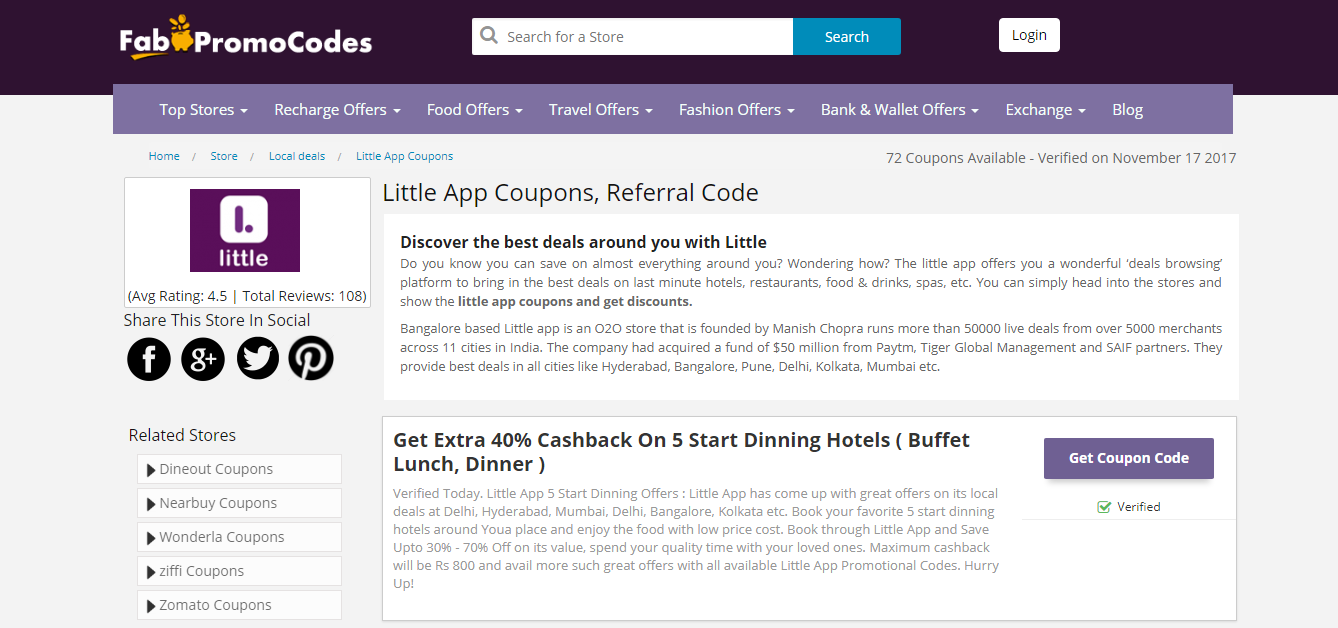Image resolution: width=1338 pixels, height=628 pixels.
Task: Go to the Blog page
Action: (1127, 110)
